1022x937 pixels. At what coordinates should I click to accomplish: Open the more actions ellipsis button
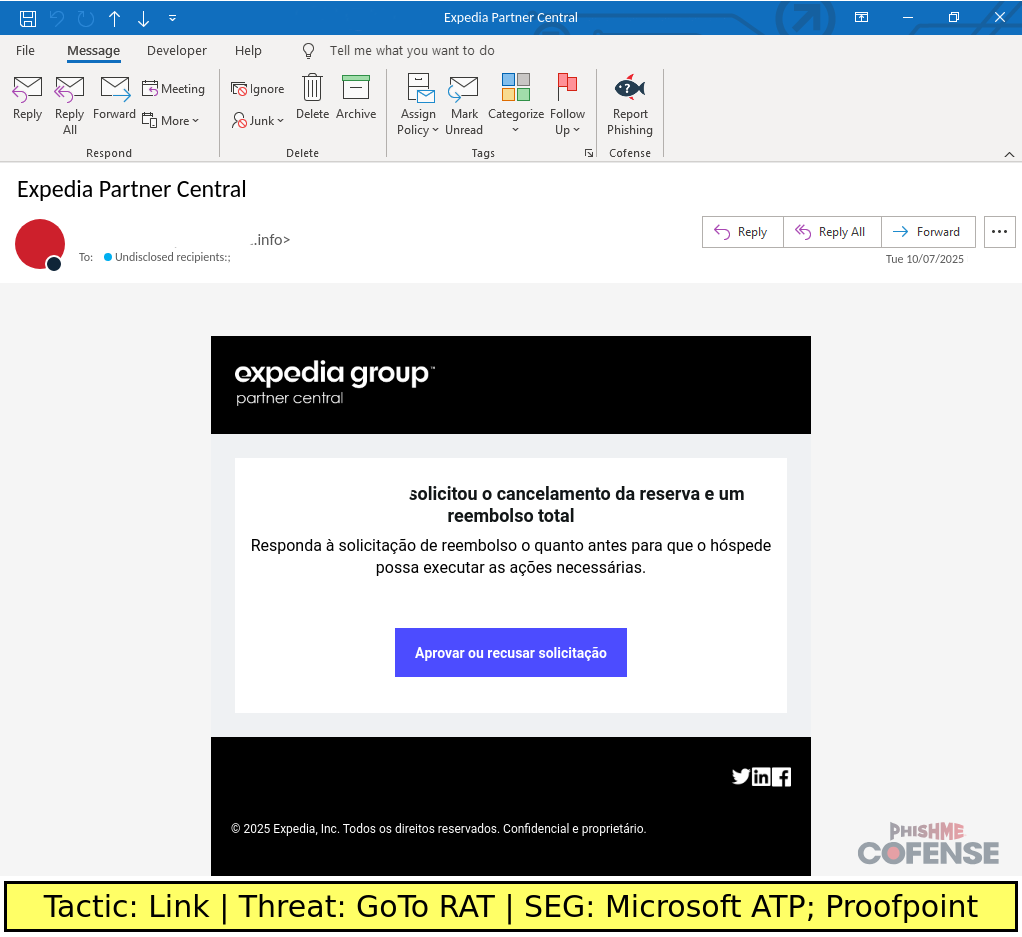[x=999, y=232]
